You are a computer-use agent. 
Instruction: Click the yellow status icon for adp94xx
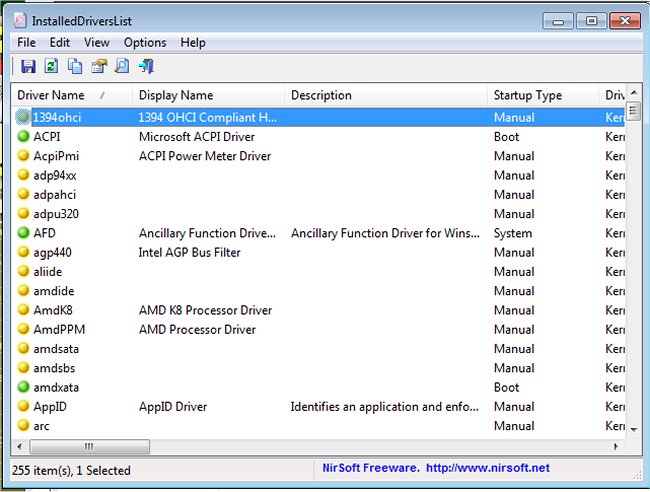coord(23,175)
